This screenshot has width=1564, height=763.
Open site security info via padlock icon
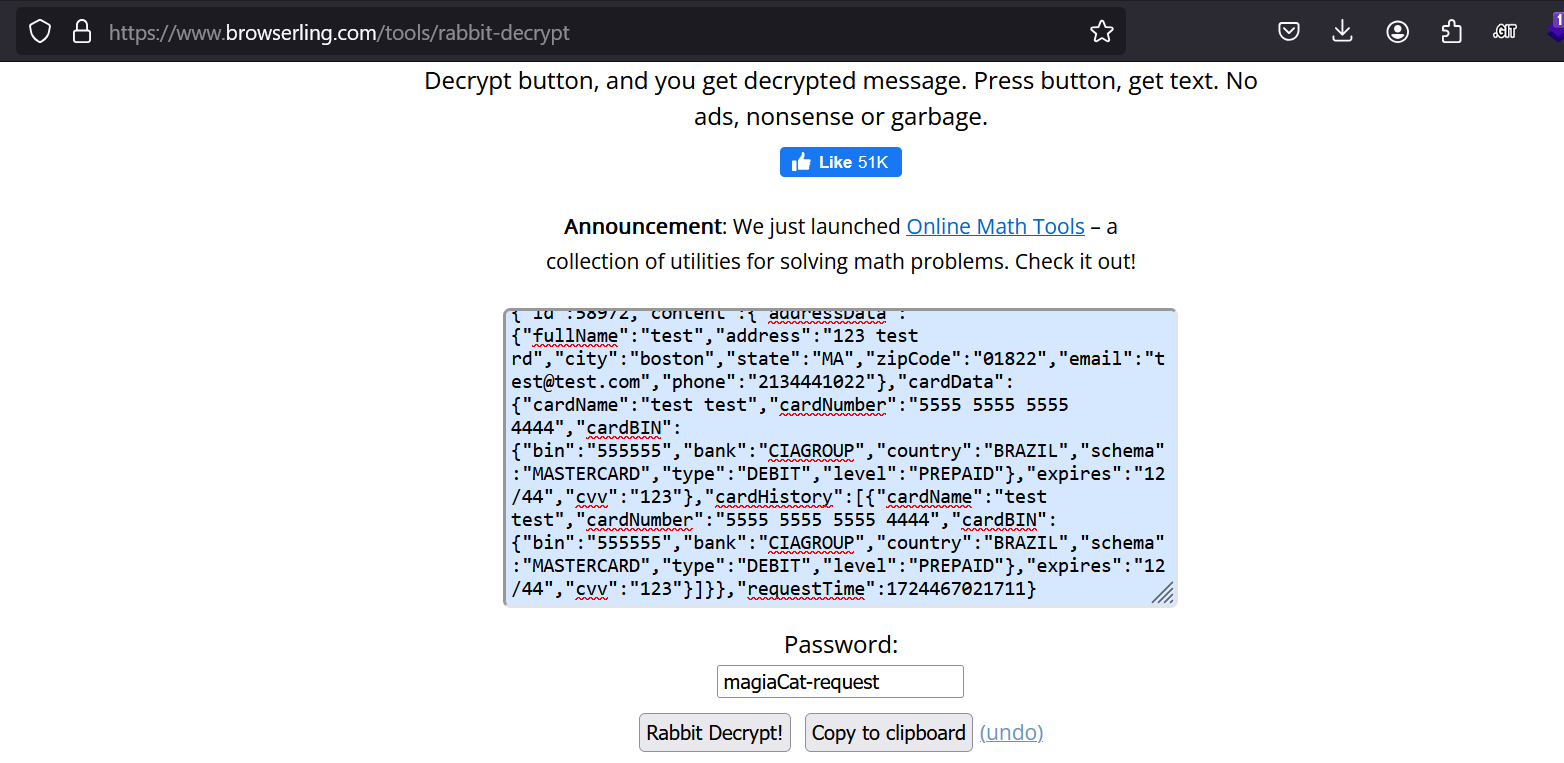click(82, 32)
